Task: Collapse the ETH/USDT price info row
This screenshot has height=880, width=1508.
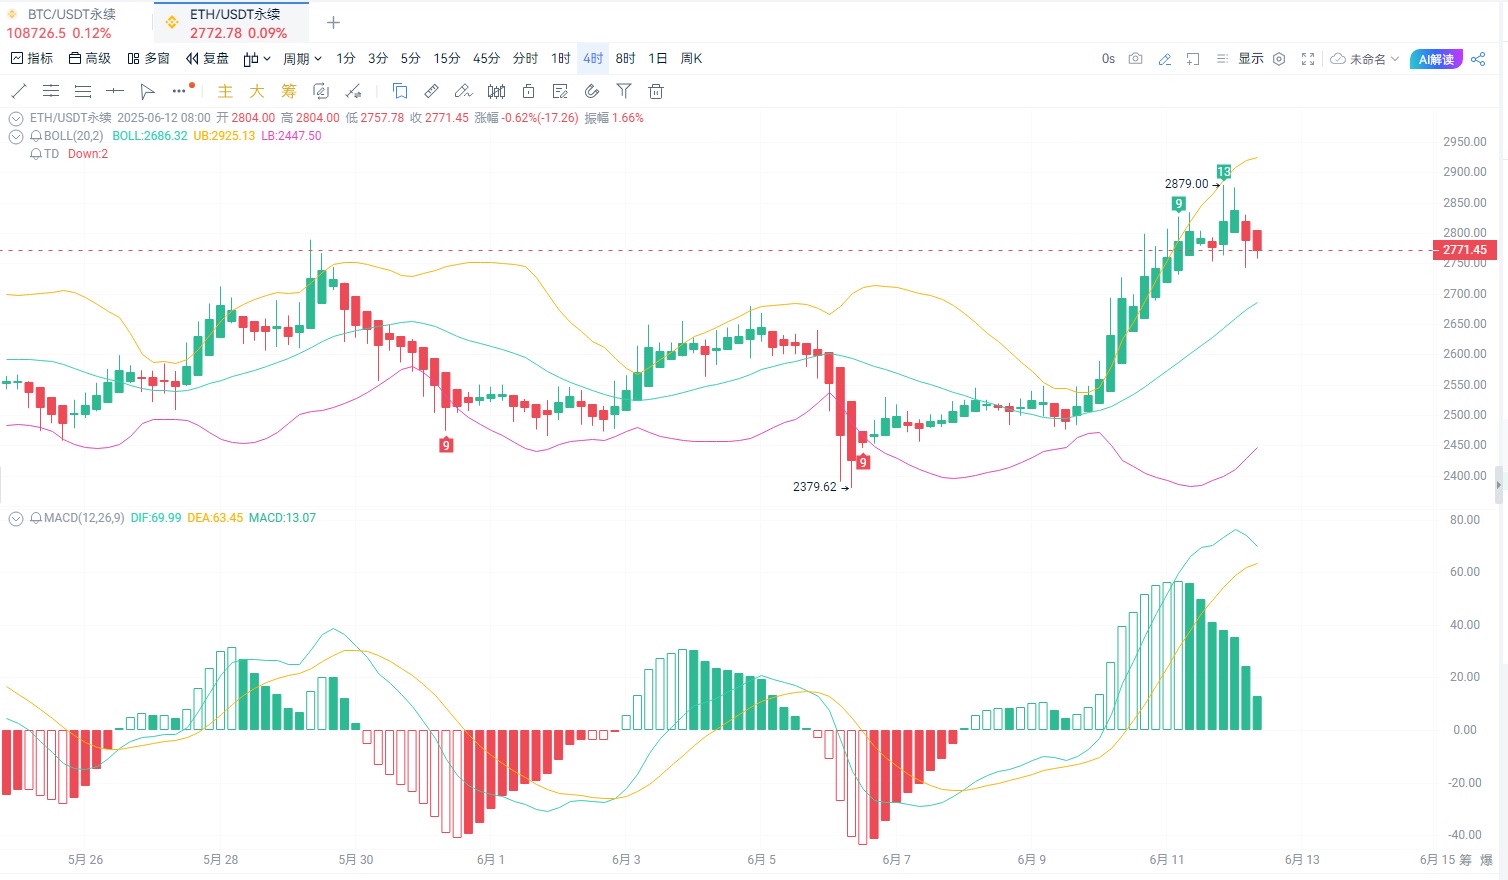Action: (x=16, y=118)
